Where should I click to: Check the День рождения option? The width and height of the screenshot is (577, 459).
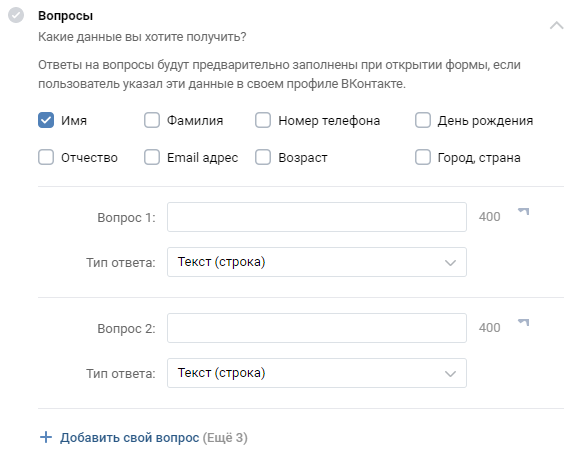(423, 120)
